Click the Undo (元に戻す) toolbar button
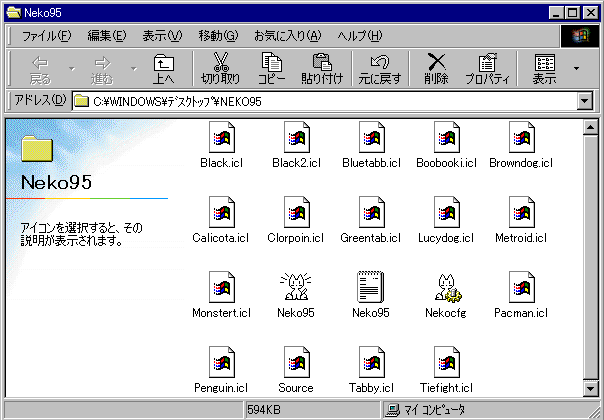The width and height of the screenshot is (604, 420). (x=380, y=69)
